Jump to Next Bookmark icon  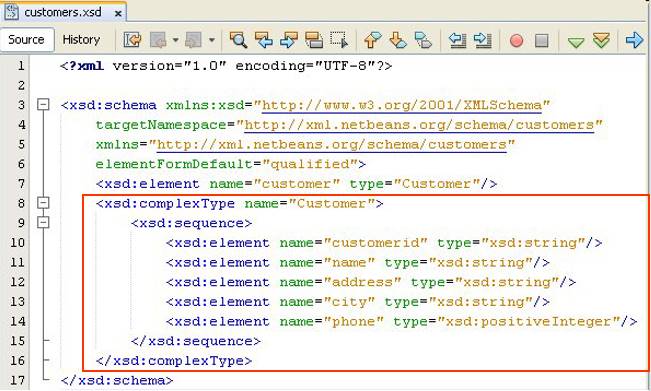click(x=398, y=40)
